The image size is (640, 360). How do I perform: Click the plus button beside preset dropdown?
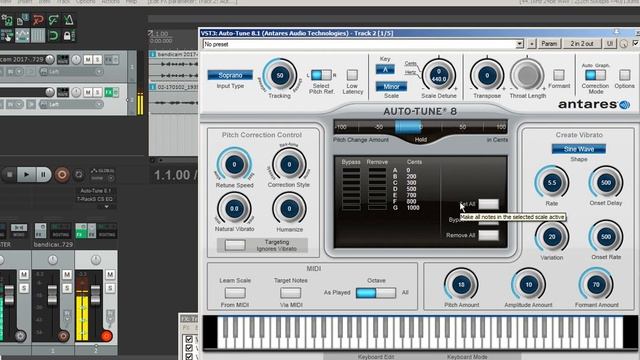point(531,44)
